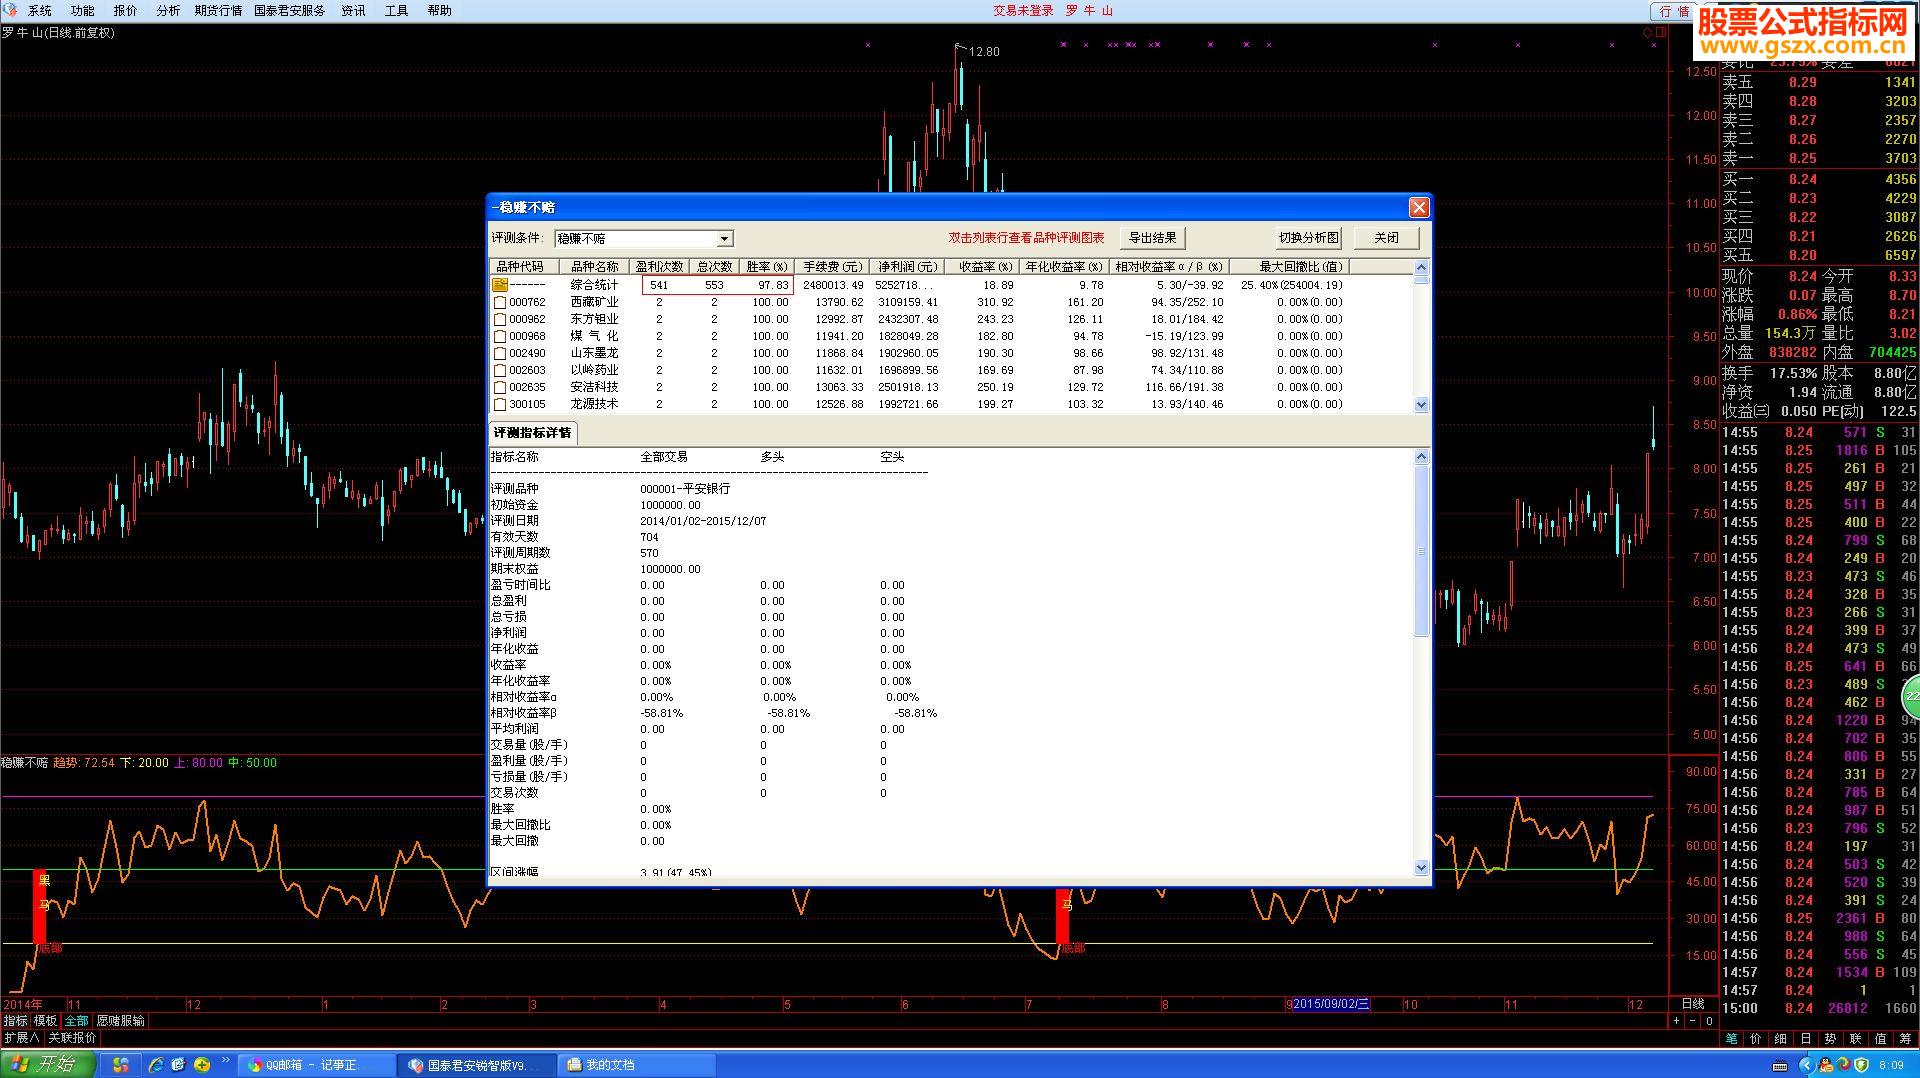The width and height of the screenshot is (1920, 1078).
Task: Click the page icon for 000762 西藏矿业
Action: [499, 302]
